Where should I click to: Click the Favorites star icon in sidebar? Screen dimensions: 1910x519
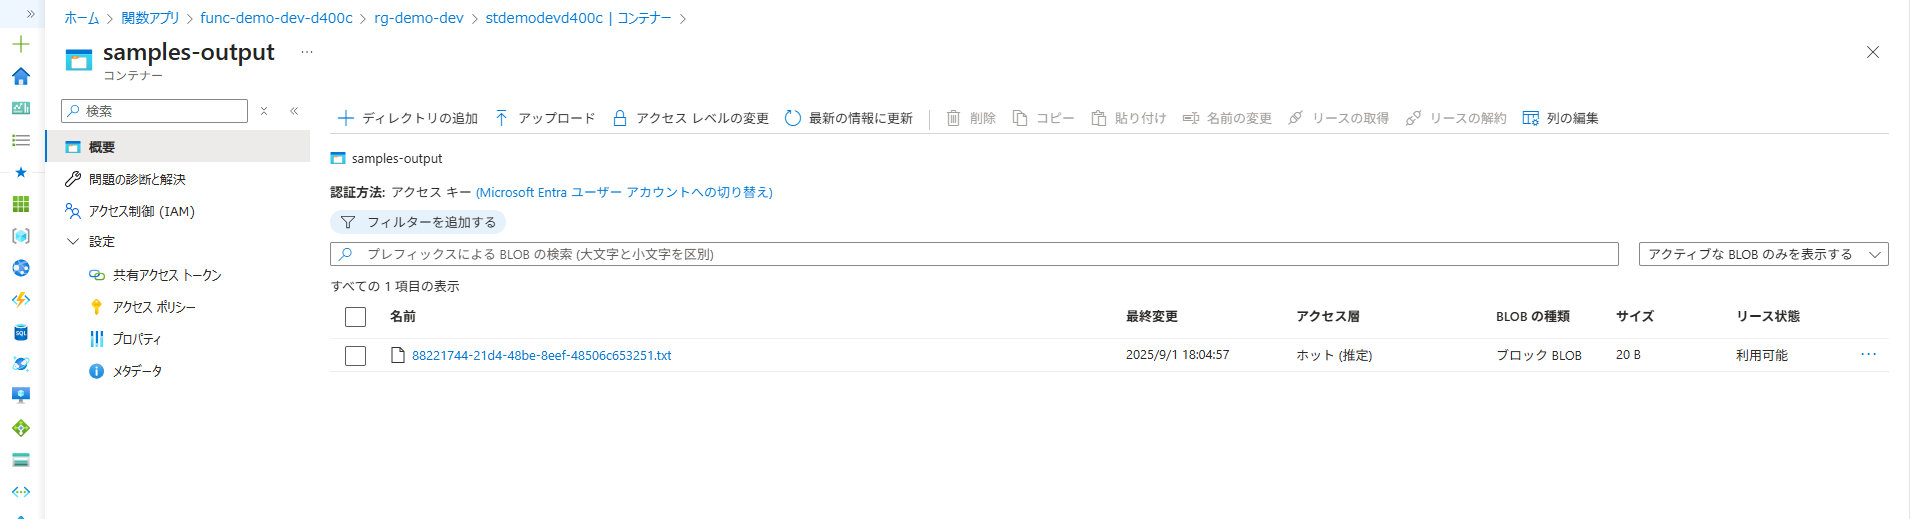pyautogui.click(x=21, y=172)
